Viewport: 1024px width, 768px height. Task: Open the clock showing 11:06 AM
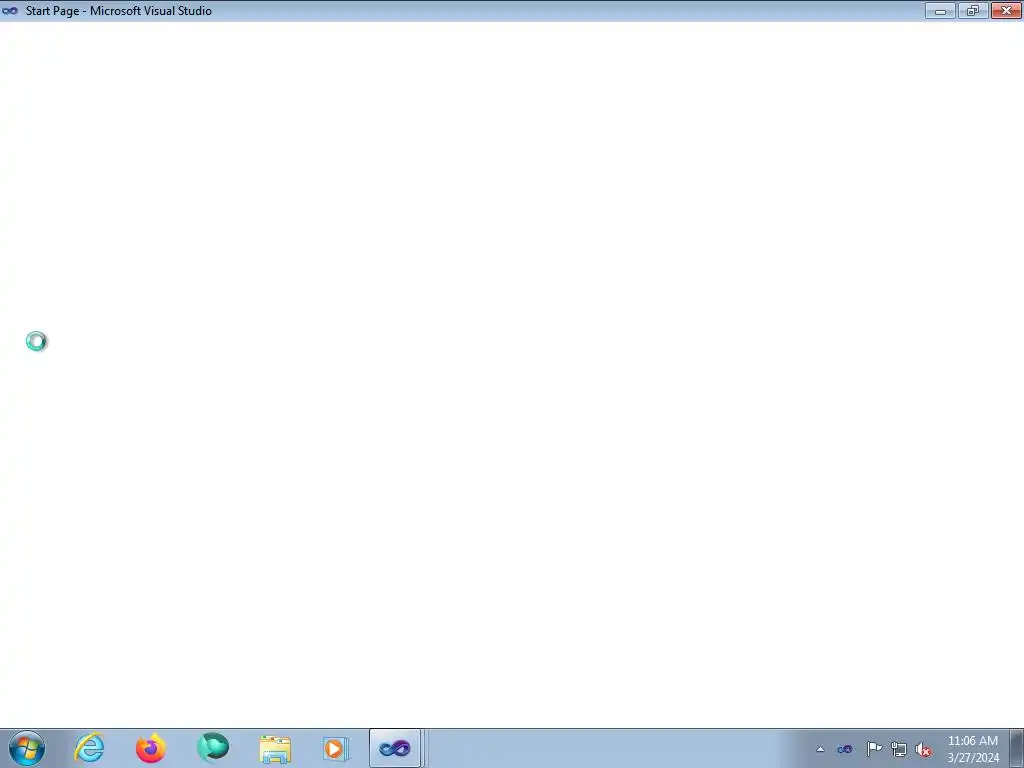972,749
